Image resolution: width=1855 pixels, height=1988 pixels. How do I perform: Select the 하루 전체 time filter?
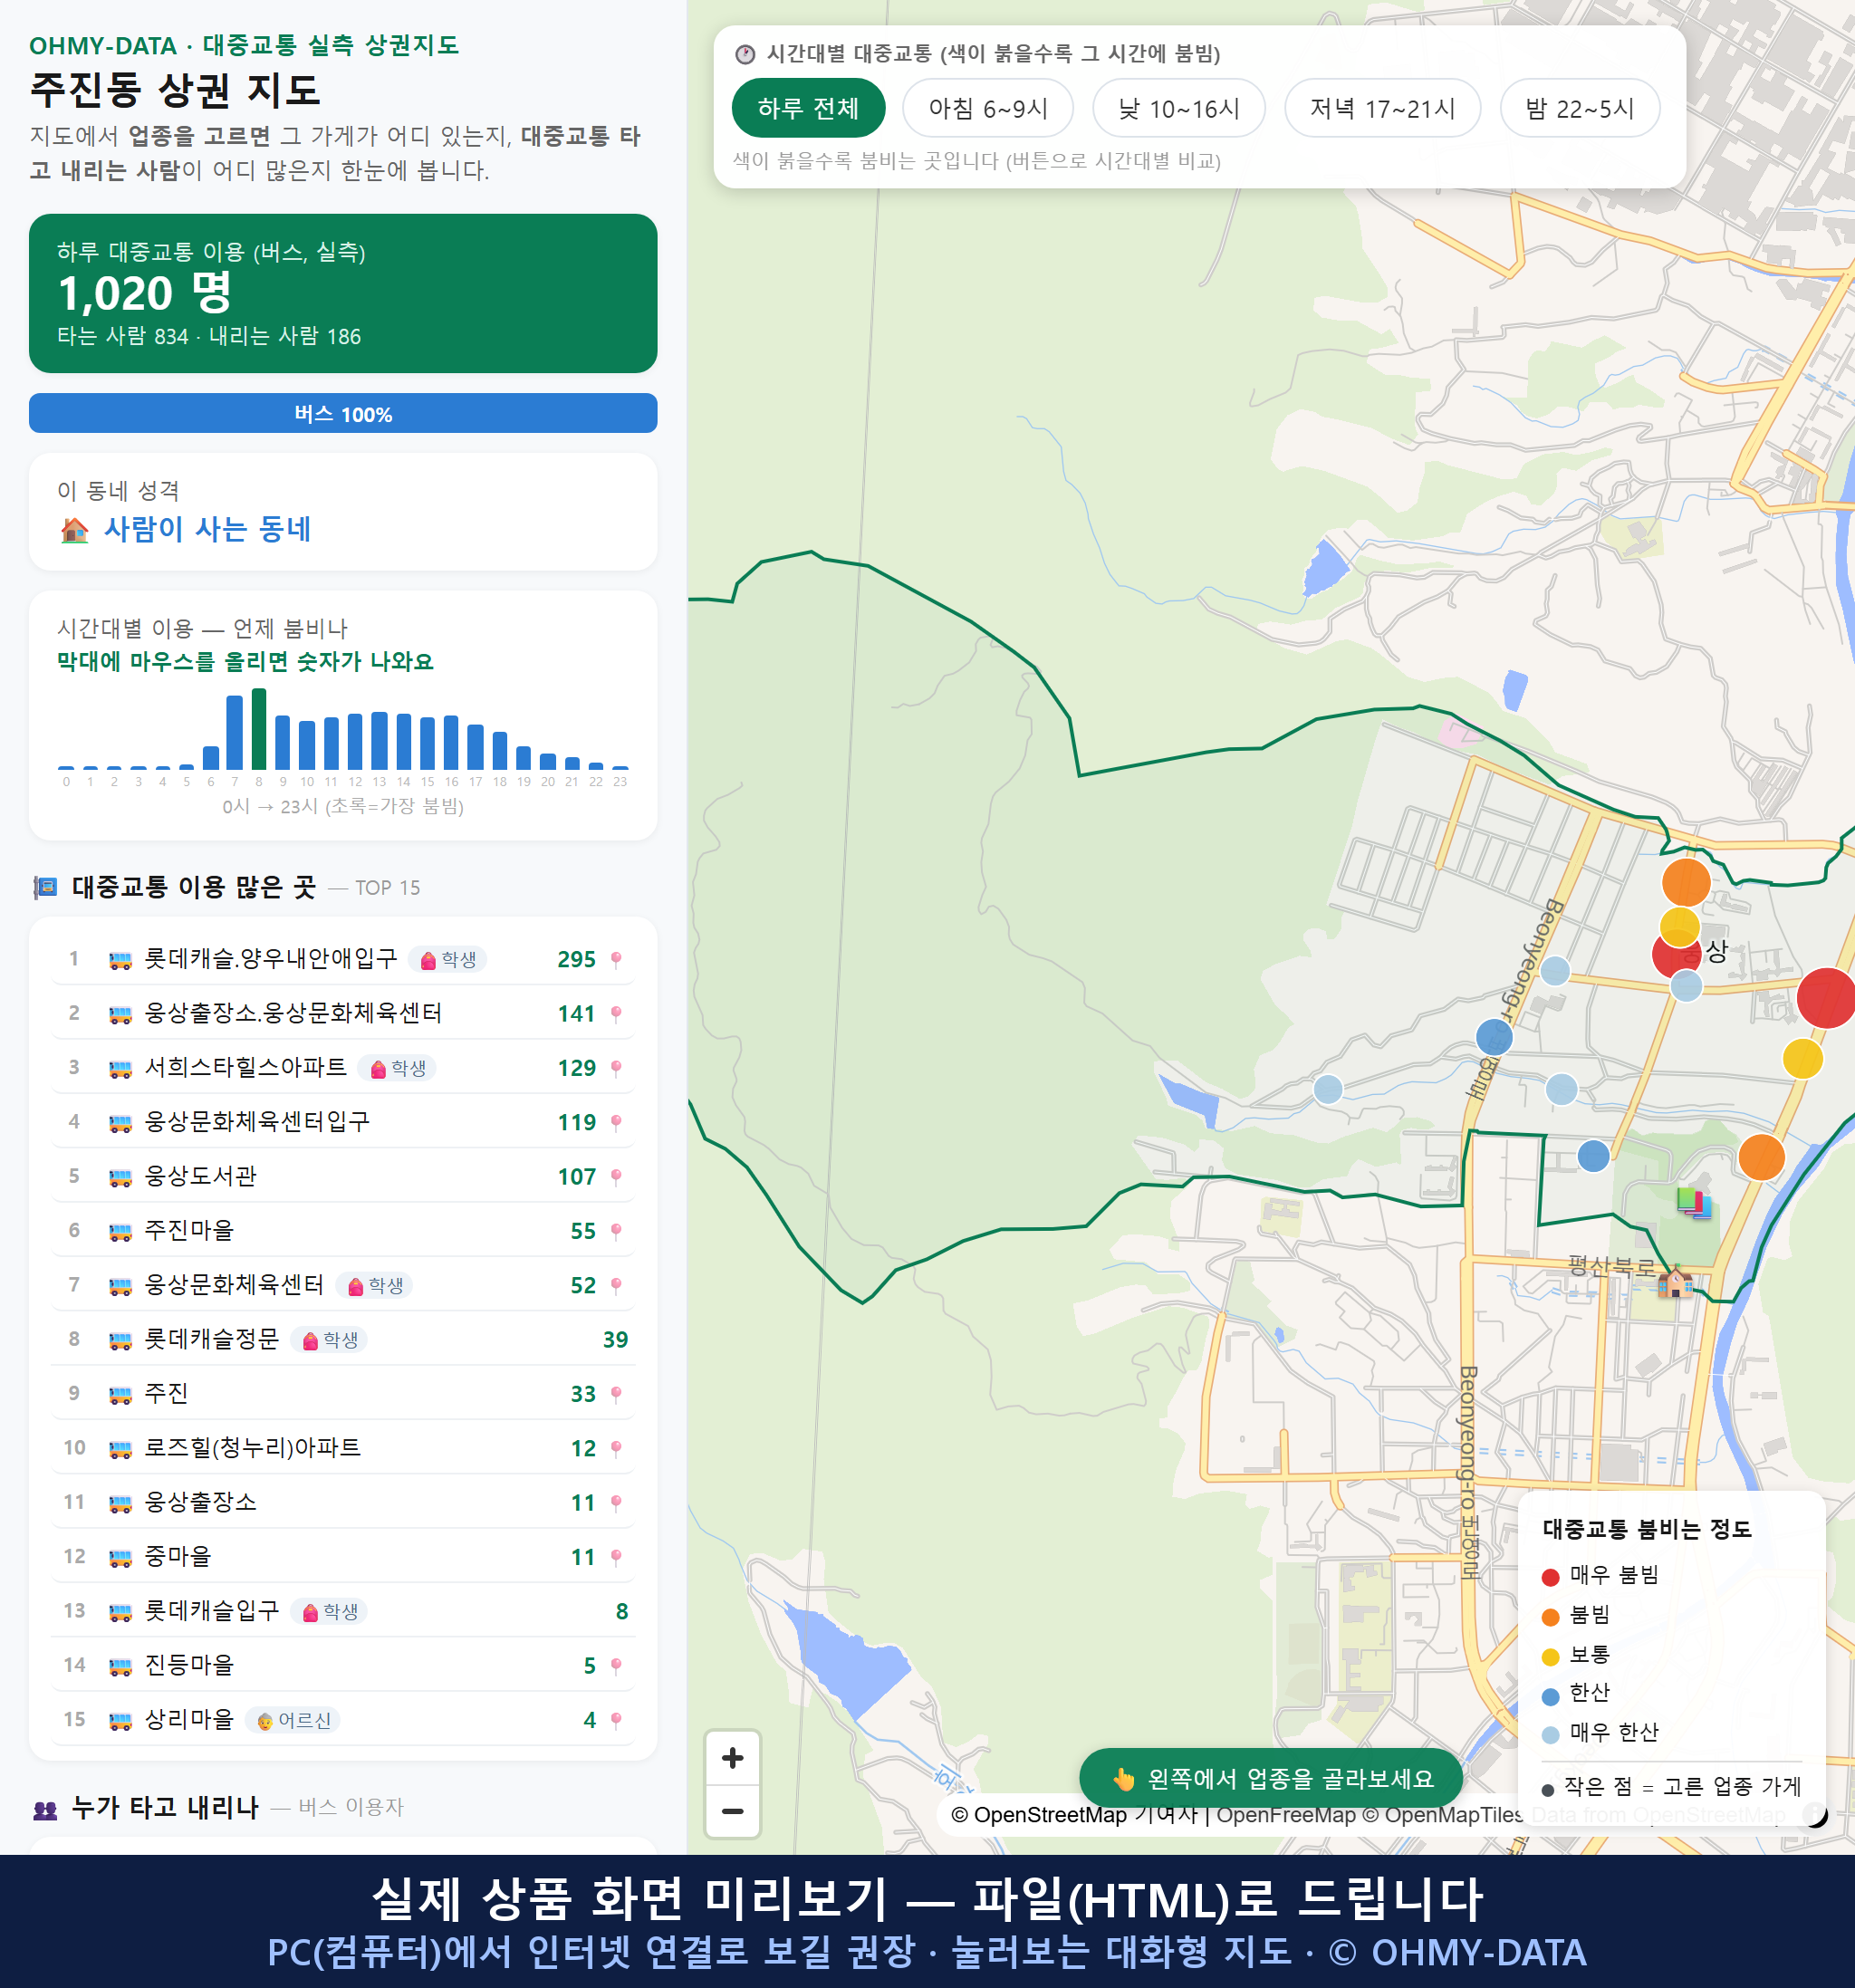tap(808, 108)
